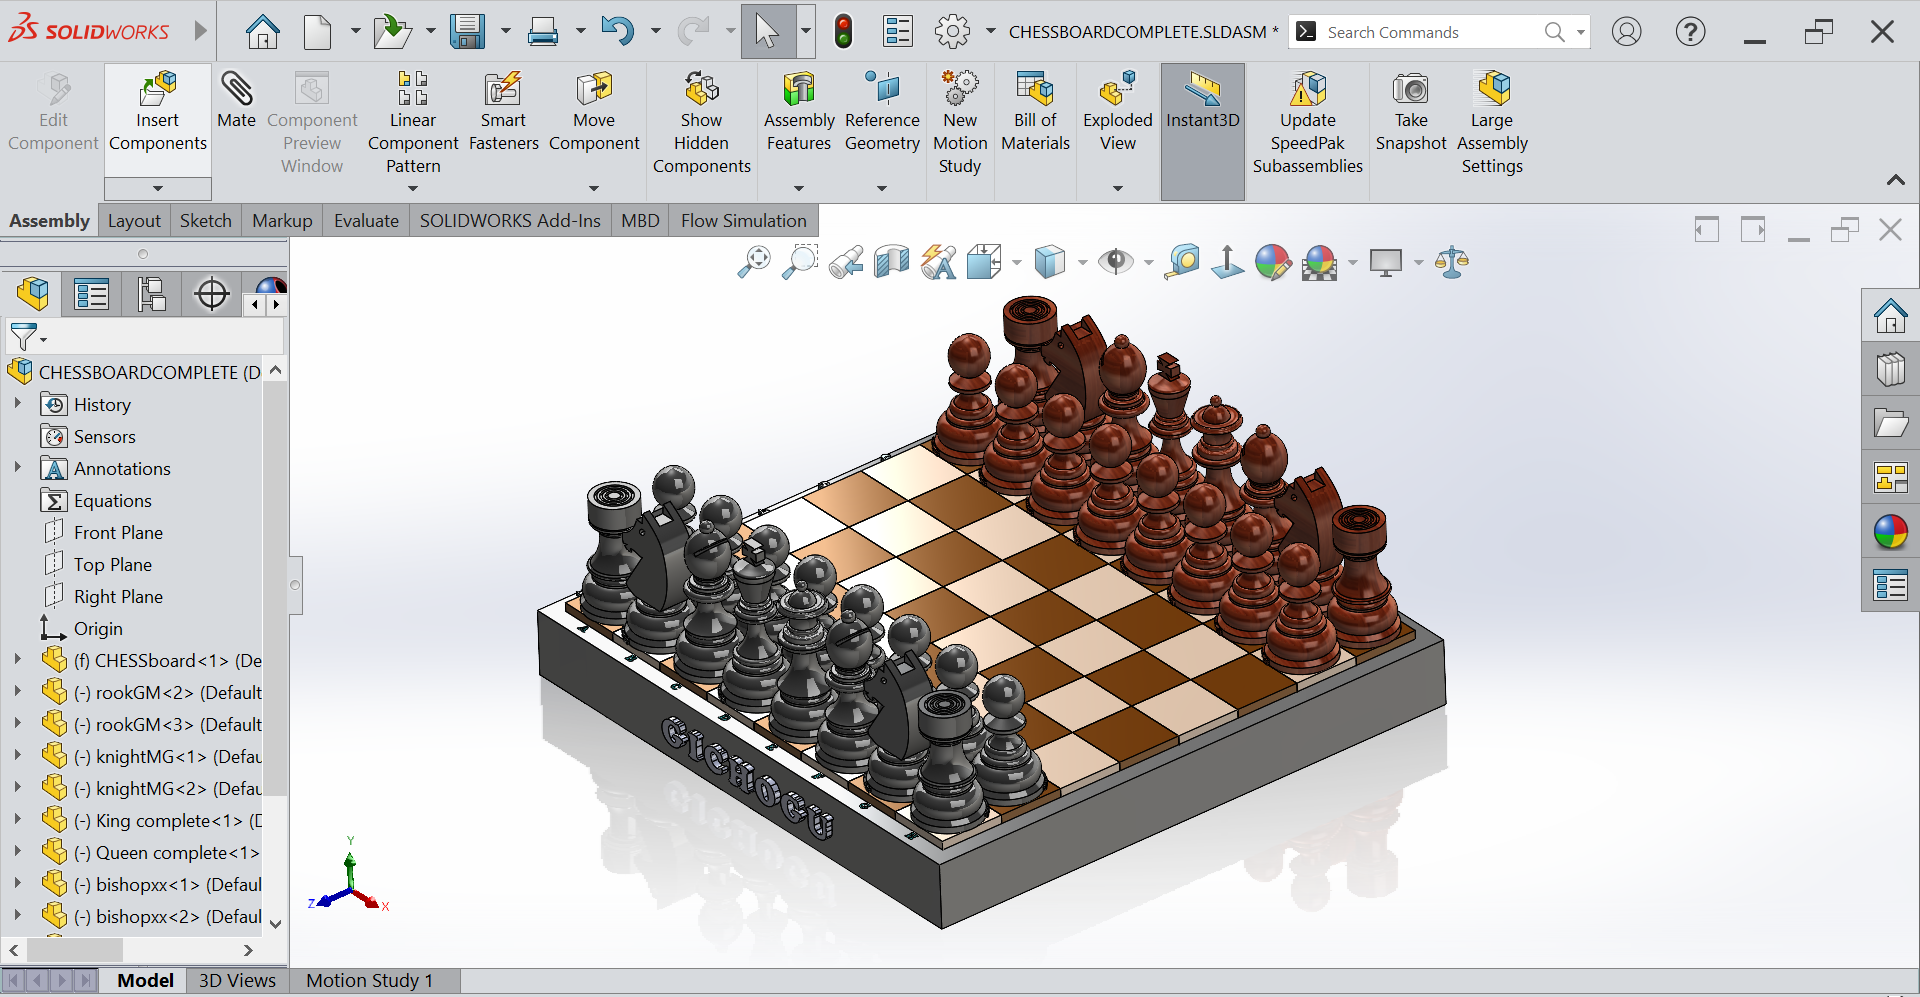This screenshot has width=1920, height=997.
Task: Open Large Assembly Settings
Action: (1492, 123)
